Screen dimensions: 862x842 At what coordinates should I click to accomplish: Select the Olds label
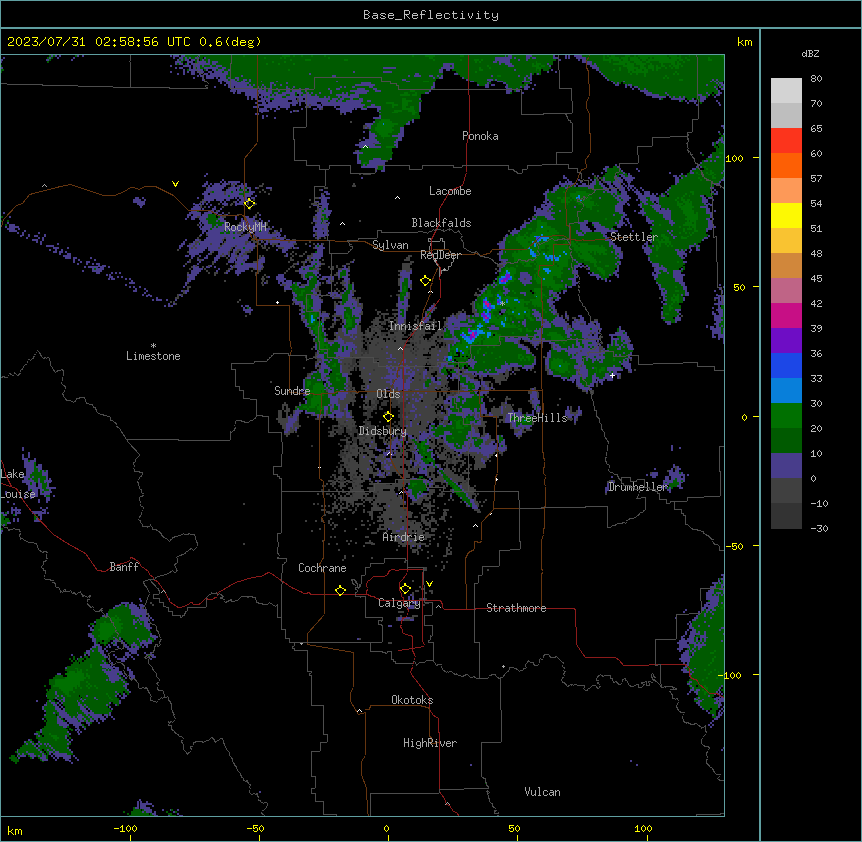point(388,394)
